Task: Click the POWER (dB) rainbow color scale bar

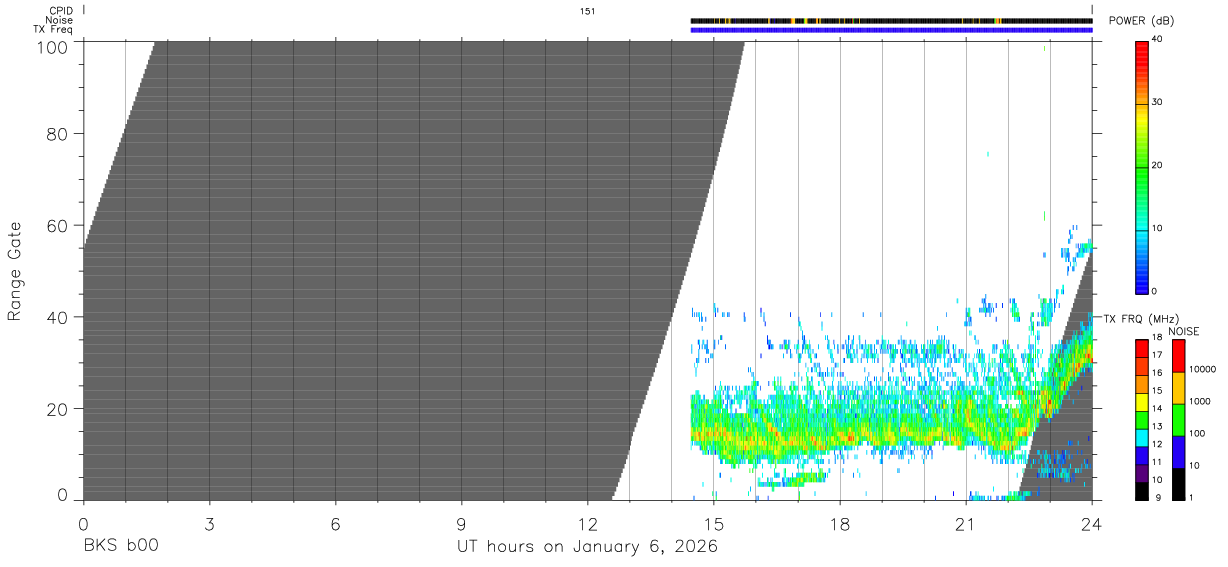Action: (x=1142, y=166)
